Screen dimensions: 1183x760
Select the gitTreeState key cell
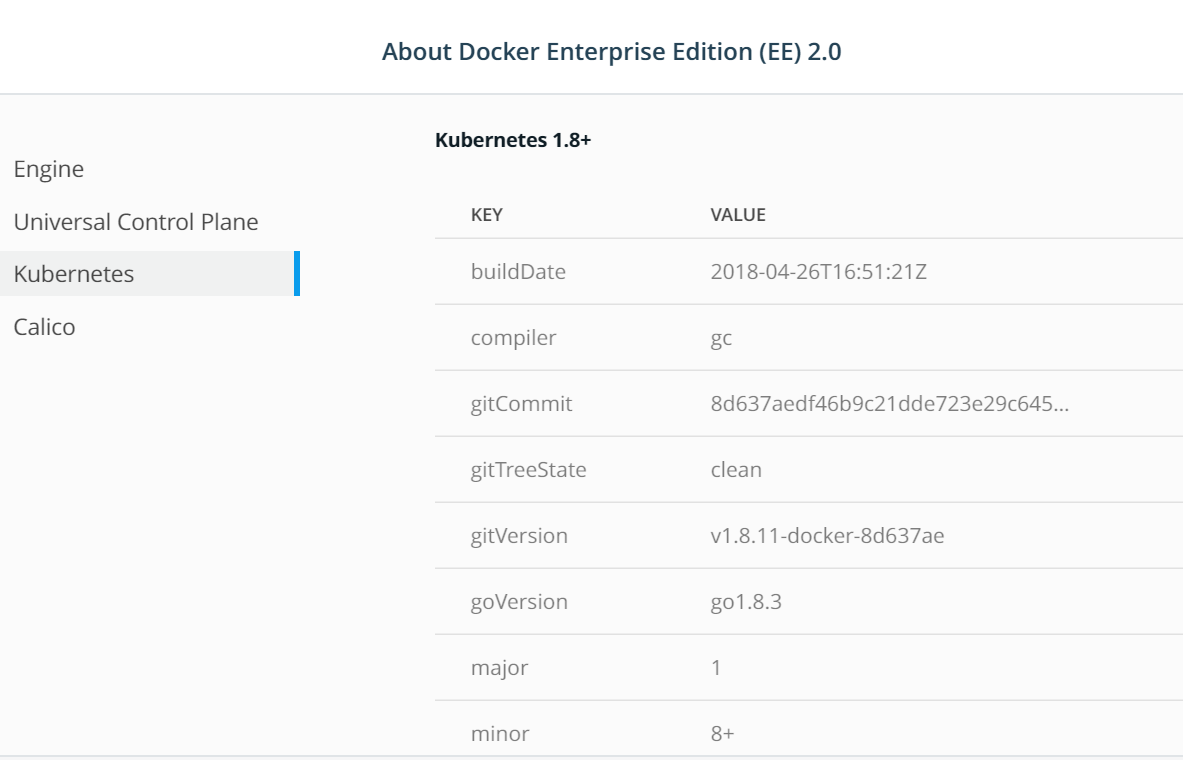coord(528,470)
